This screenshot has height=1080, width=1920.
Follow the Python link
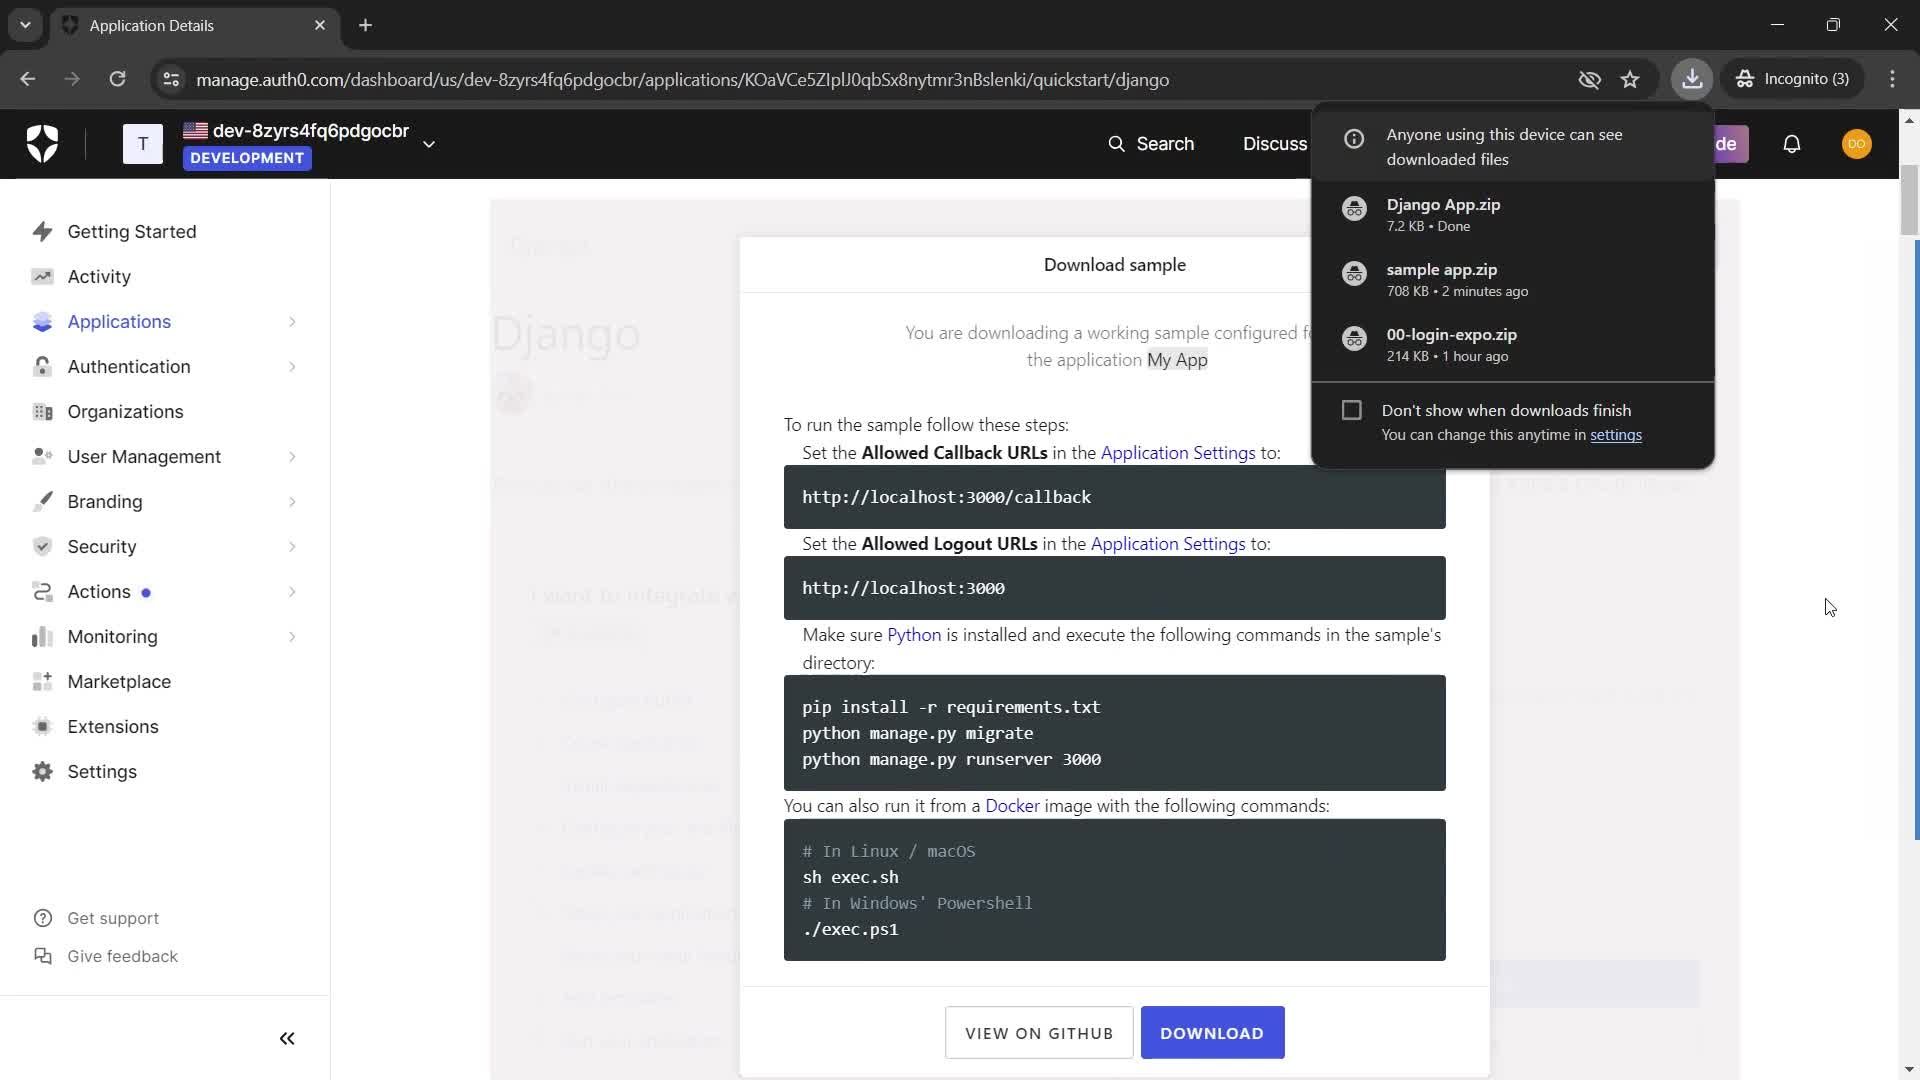pos(913,635)
